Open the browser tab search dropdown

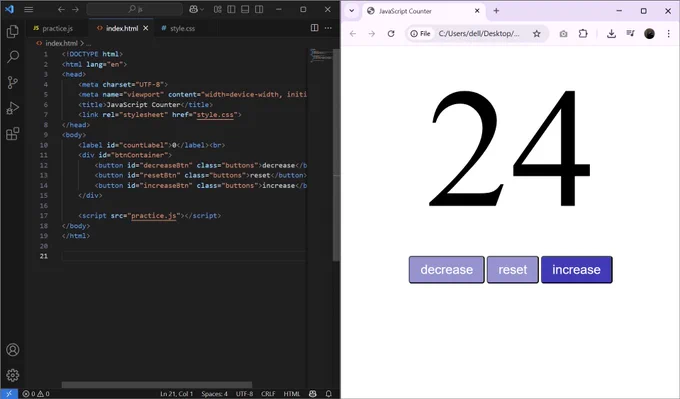click(x=352, y=11)
